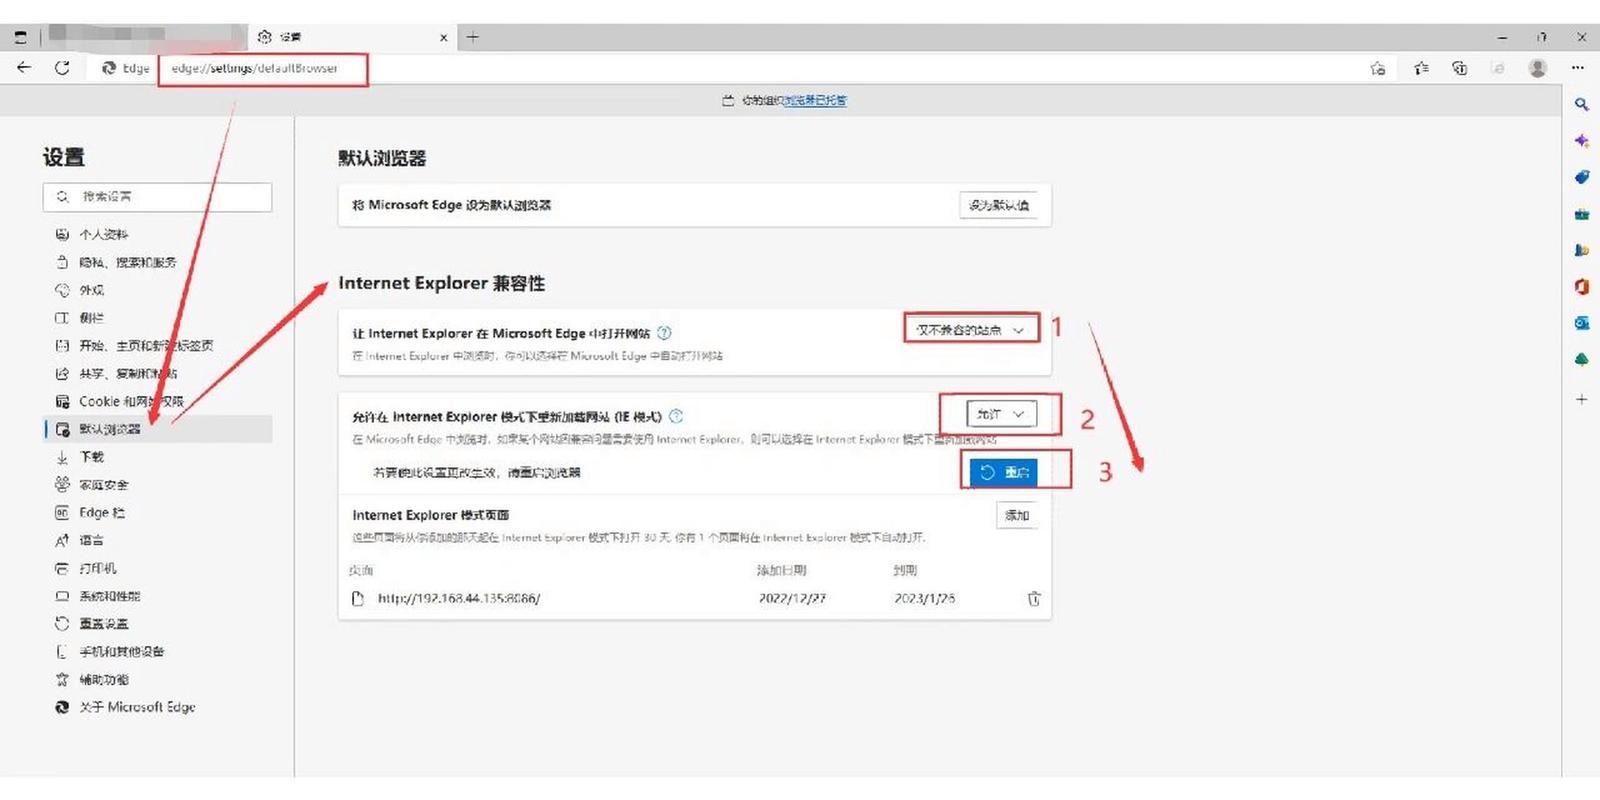The width and height of the screenshot is (1600, 800).
Task: Open the tab actions menu icon
Action: (21, 37)
